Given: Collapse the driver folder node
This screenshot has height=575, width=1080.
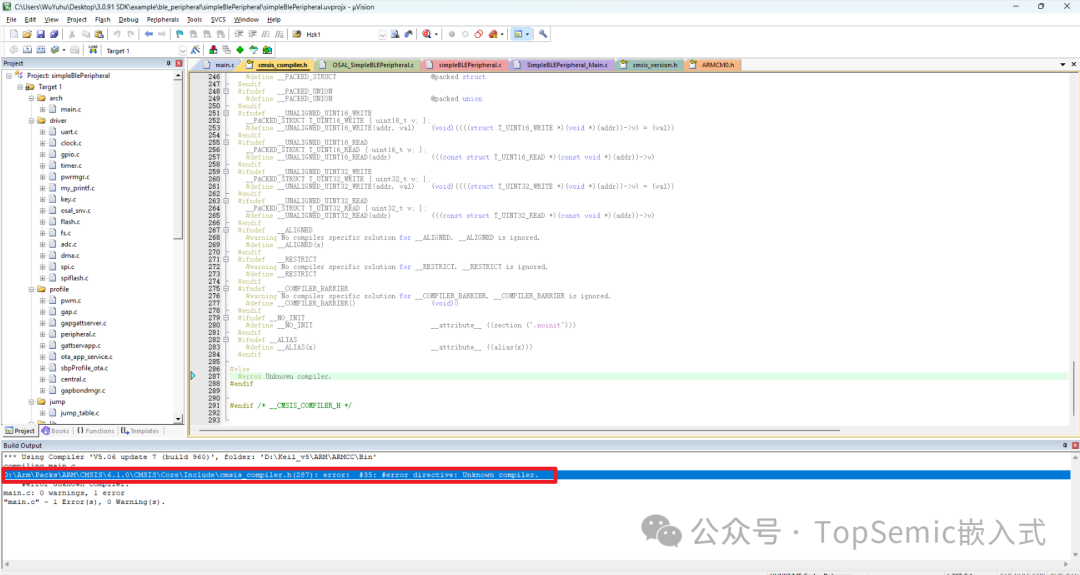Looking at the screenshot, I should coord(31,121).
